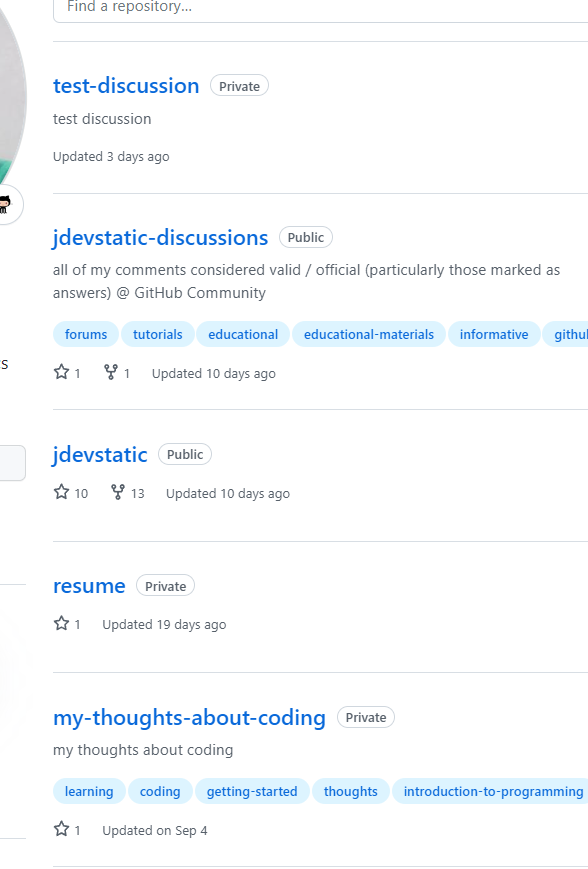
Task: Open the test-discussion repository
Action: [x=125, y=85]
